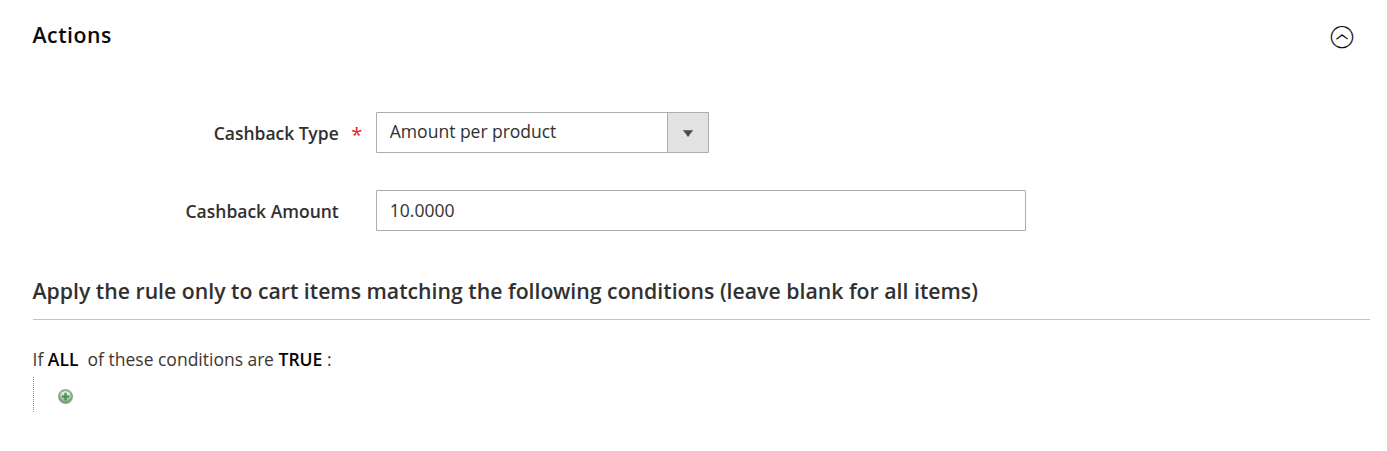
Task: Click the '10.0000' value in Cashback Amount
Action: 422,211
